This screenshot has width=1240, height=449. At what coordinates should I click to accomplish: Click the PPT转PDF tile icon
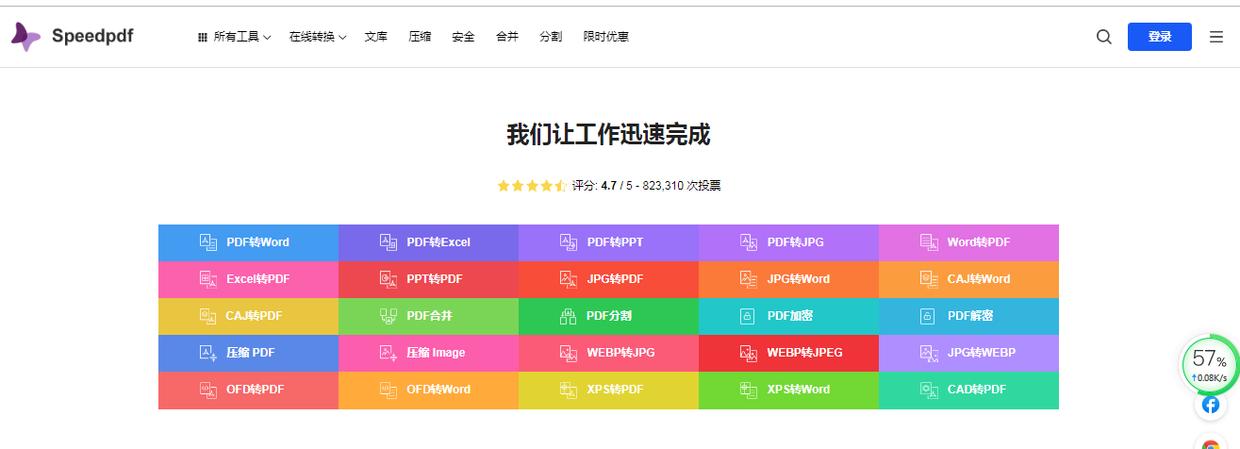pos(388,279)
